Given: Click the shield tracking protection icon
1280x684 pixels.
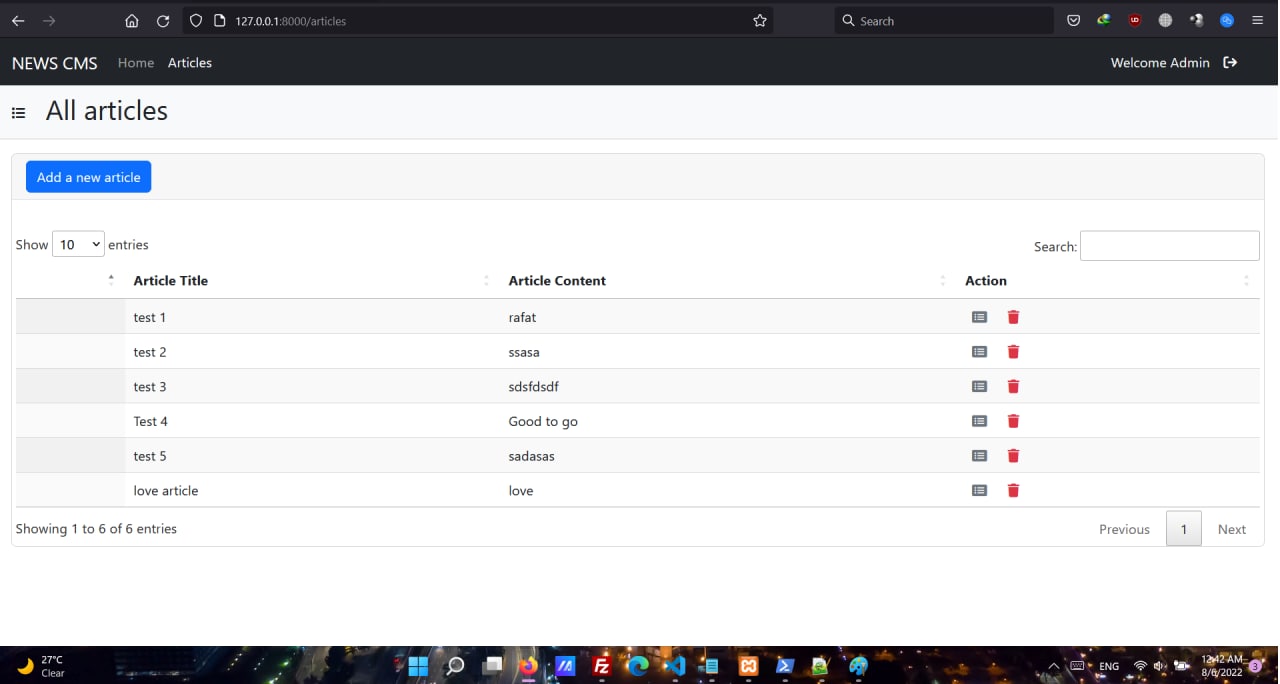Looking at the screenshot, I should pyautogui.click(x=196, y=21).
